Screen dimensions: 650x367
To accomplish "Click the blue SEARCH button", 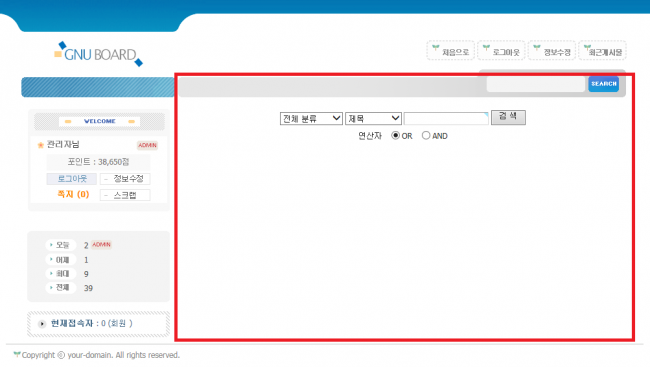I will [x=604, y=84].
